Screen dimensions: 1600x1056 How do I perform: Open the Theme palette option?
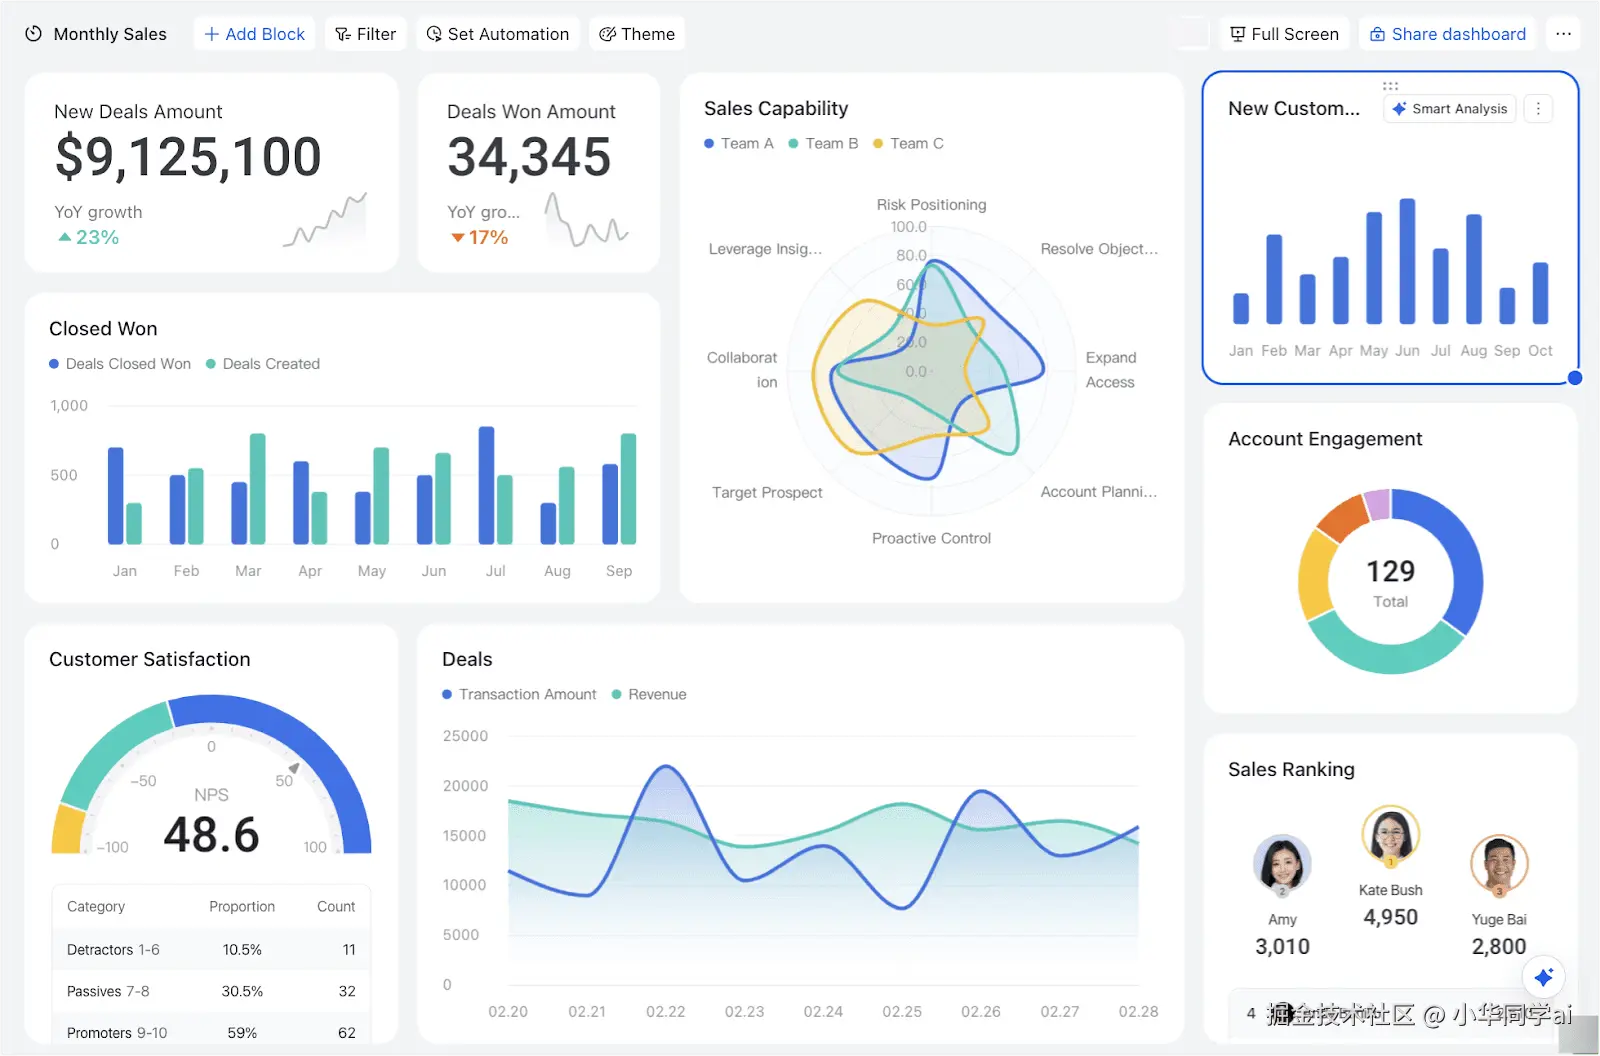(637, 34)
